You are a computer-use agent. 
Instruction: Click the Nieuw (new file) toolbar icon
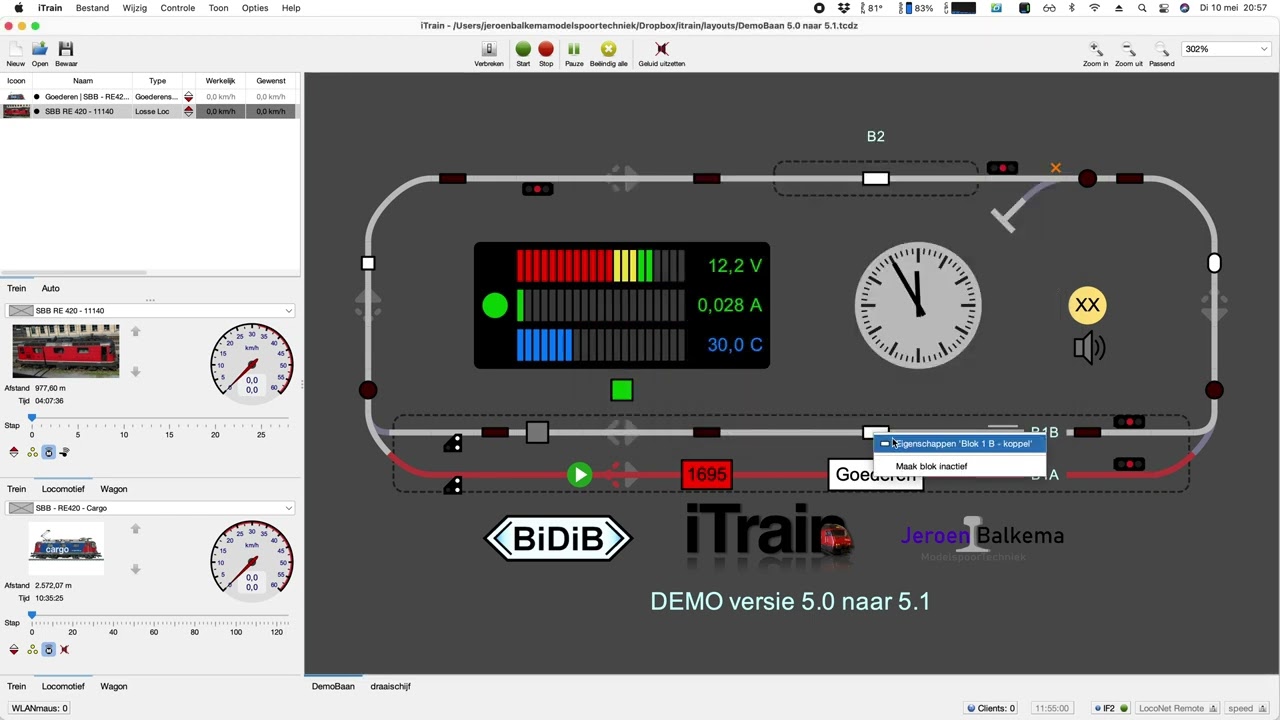pos(15,49)
